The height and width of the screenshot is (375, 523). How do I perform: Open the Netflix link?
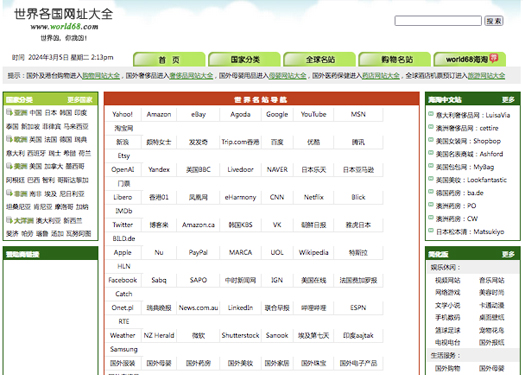[x=314, y=197]
